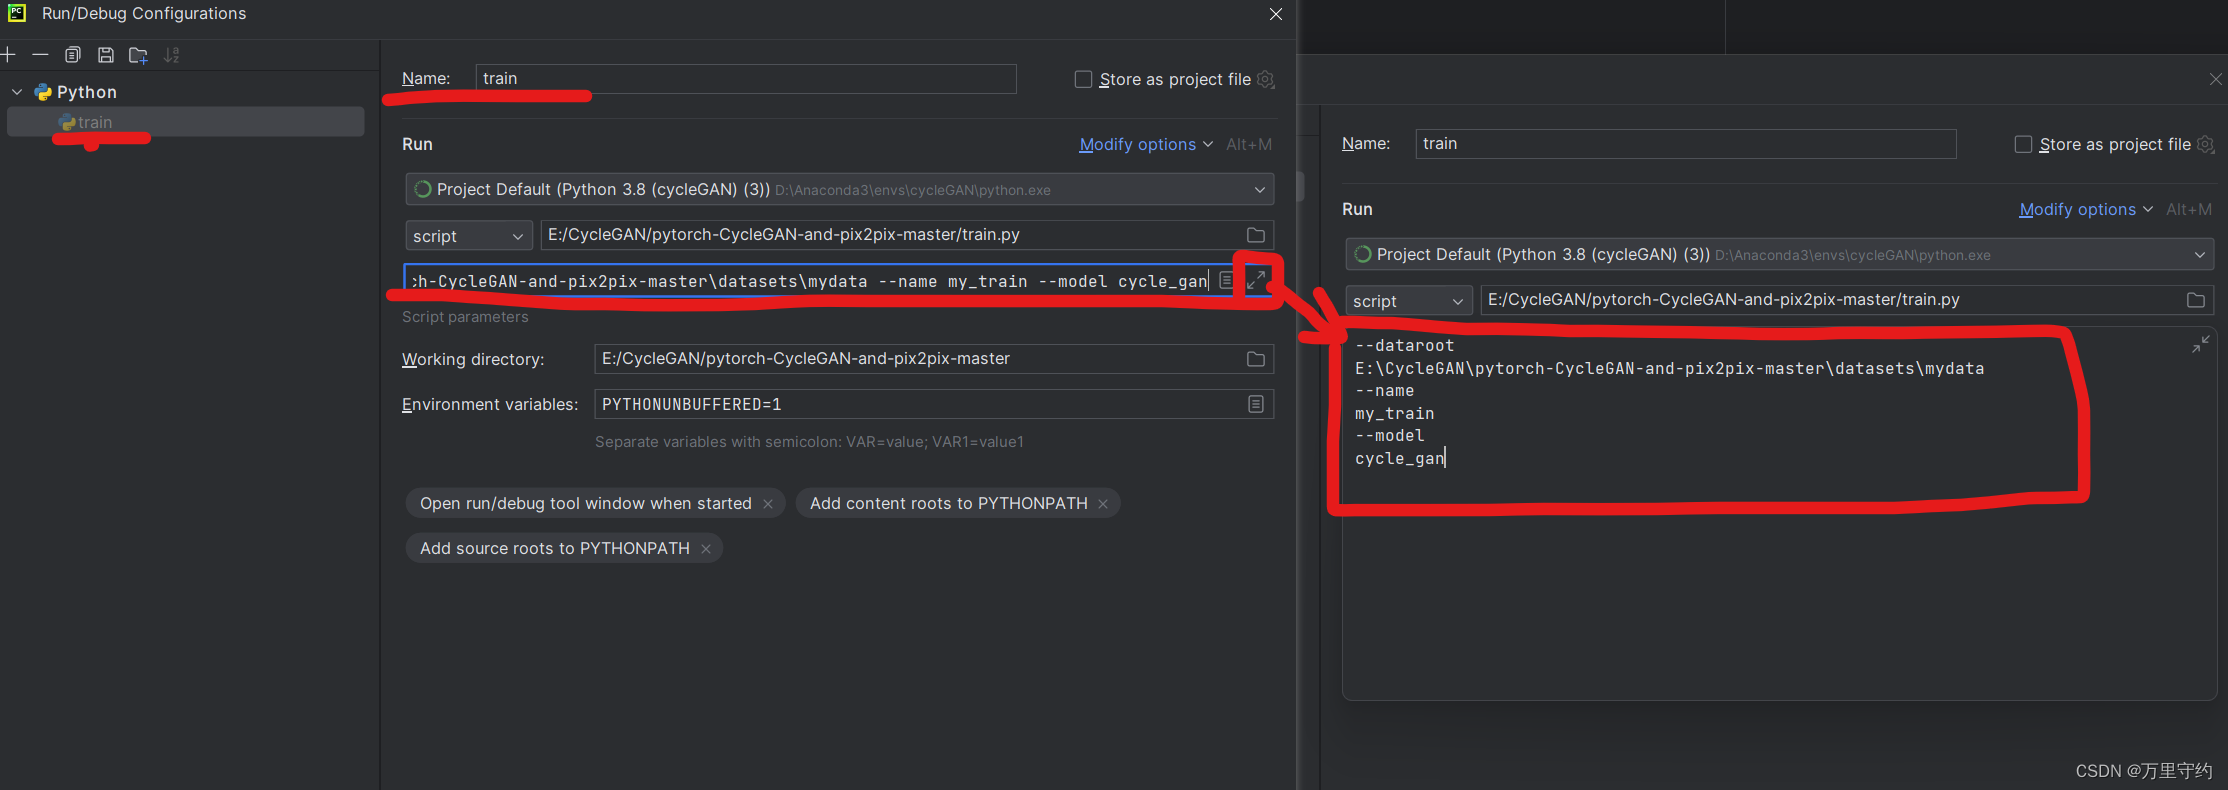This screenshot has width=2228, height=790.
Task: Remove the 'Add content roots to PYTHONPATH' tag
Action: tap(1103, 504)
